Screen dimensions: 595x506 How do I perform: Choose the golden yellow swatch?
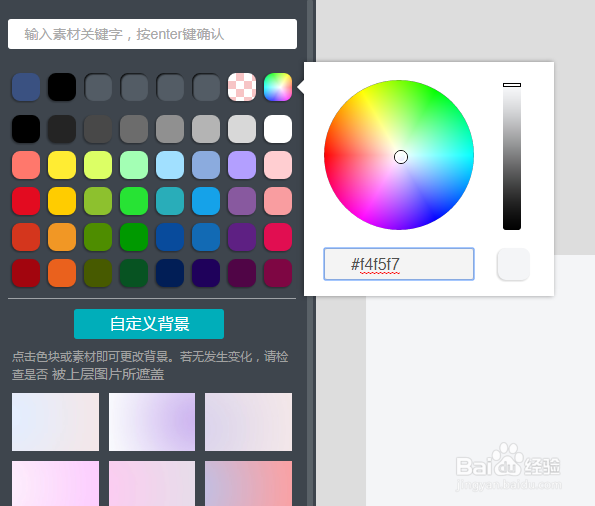click(x=62, y=201)
